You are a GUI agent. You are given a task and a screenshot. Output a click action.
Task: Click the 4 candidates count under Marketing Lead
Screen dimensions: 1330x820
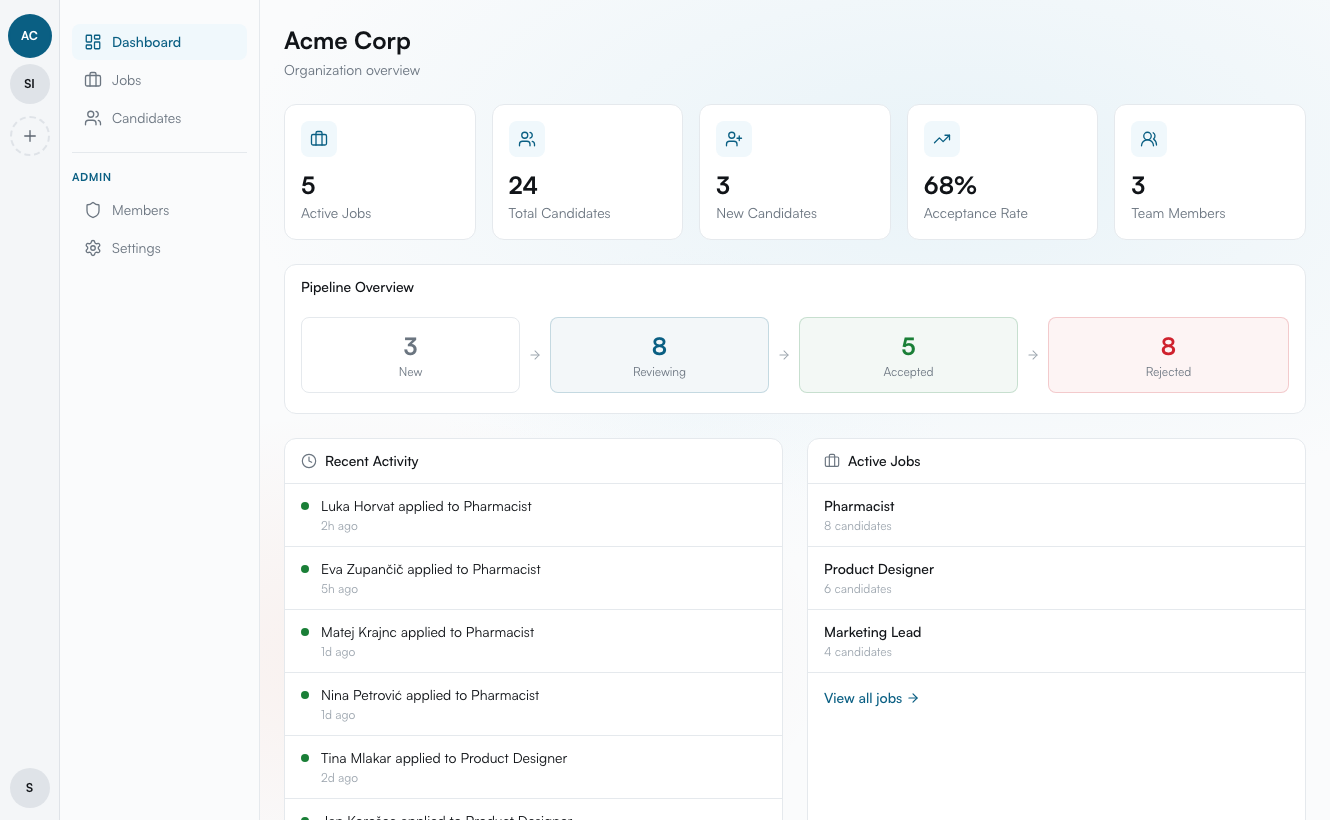click(858, 652)
